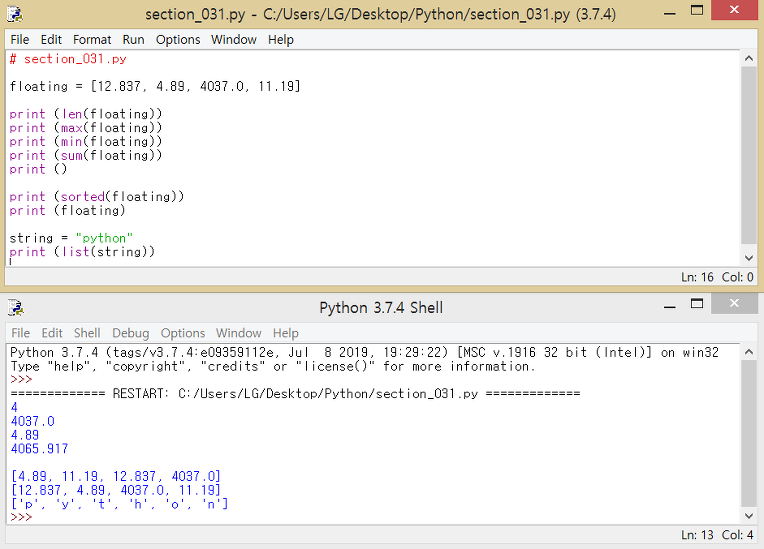Open the Edit menu in the Shell window
This screenshot has width=764, height=549.
[x=52, y=333]
